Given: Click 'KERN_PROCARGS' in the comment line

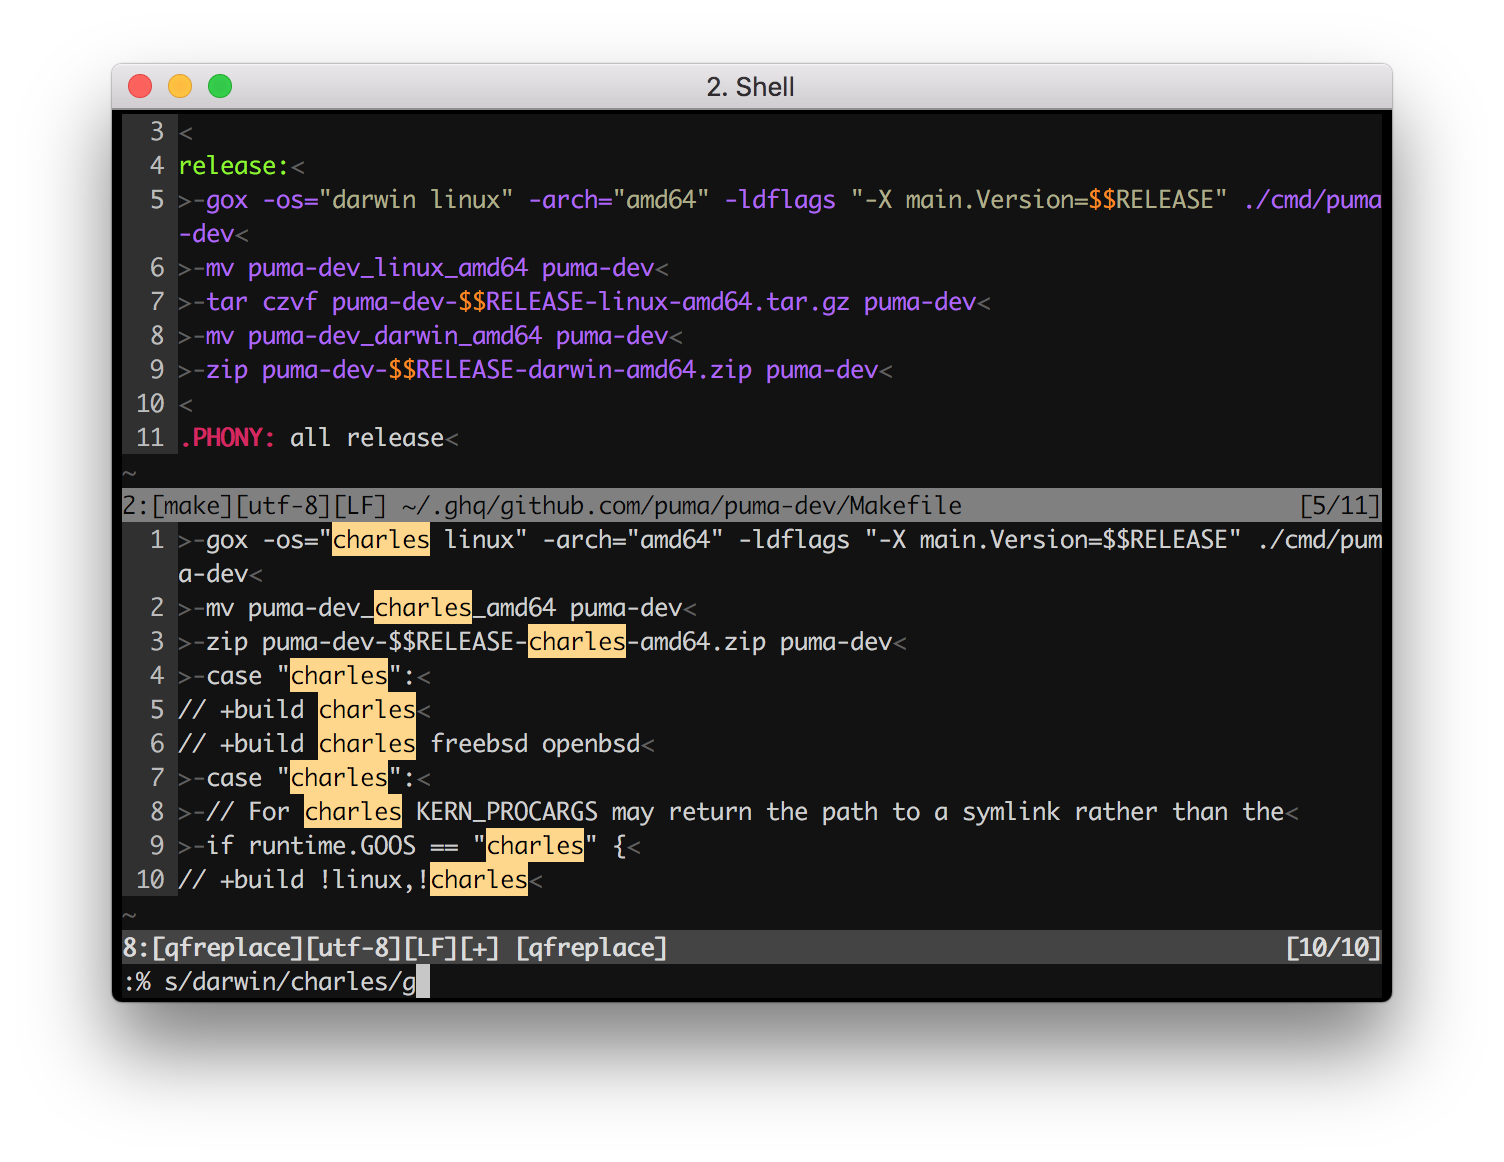Looking at the screenshot, I should pos(507,812).
